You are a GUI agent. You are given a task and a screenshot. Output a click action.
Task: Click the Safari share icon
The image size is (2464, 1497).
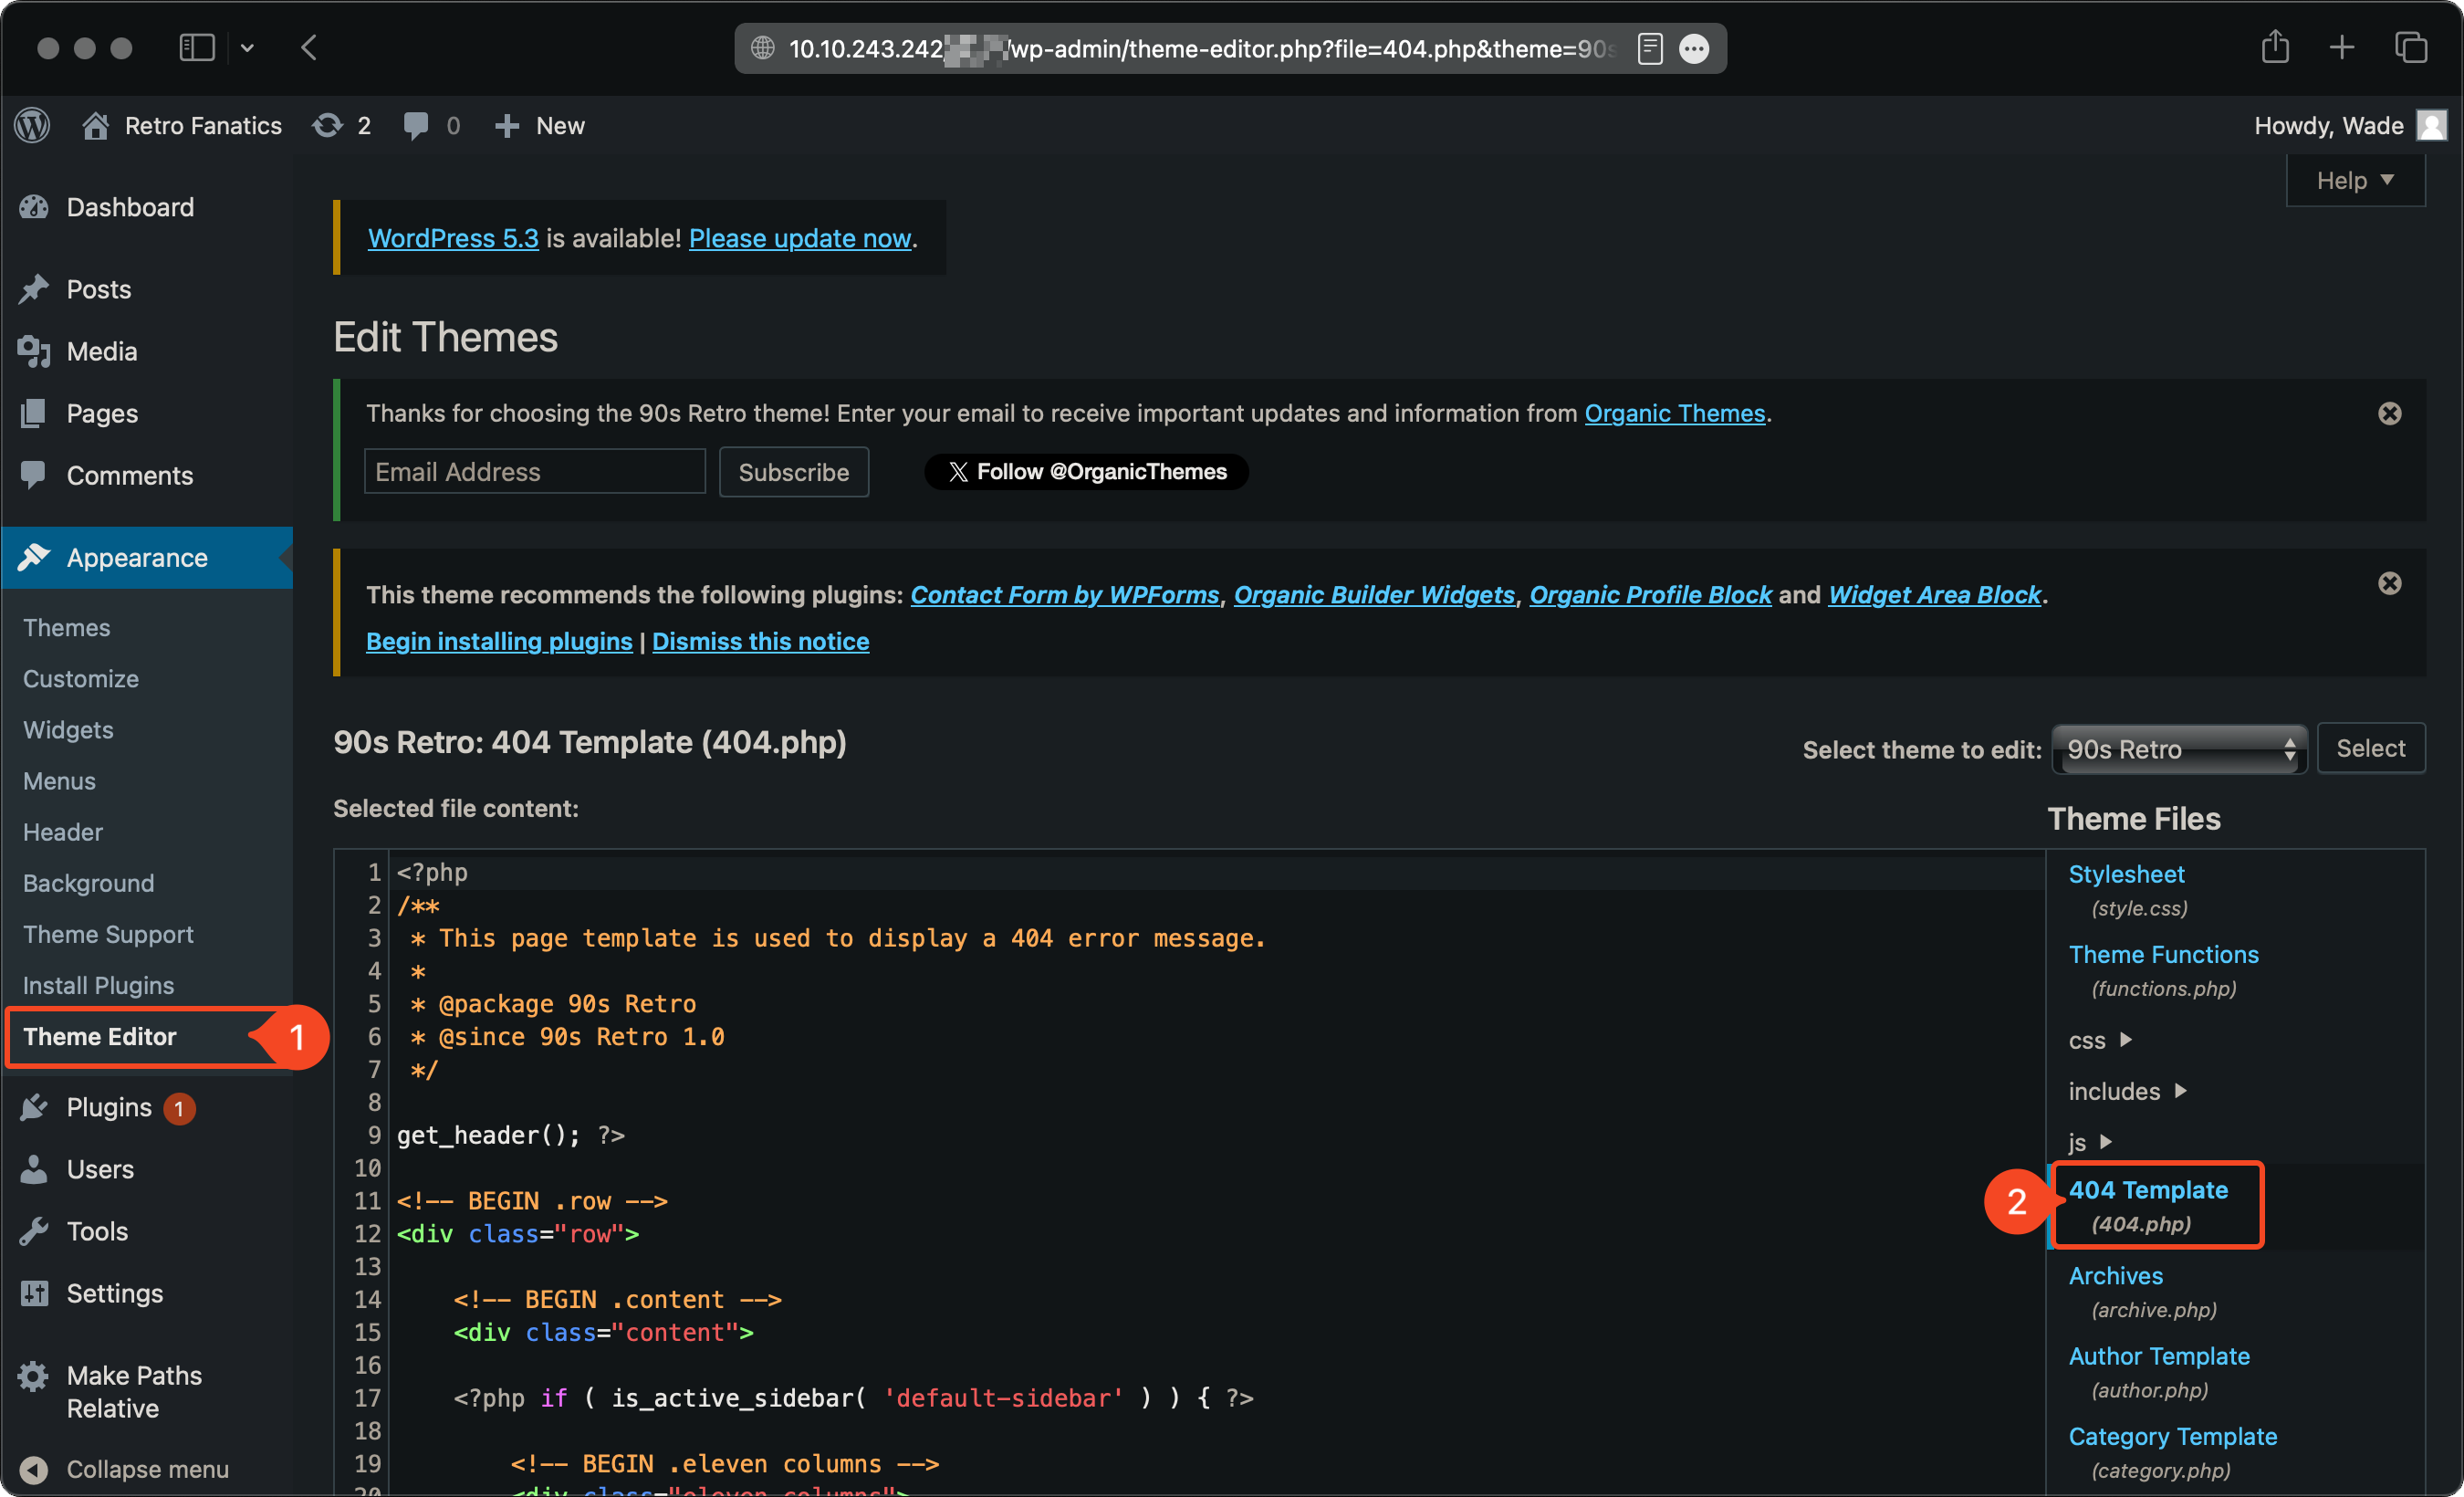point(2275,46)
